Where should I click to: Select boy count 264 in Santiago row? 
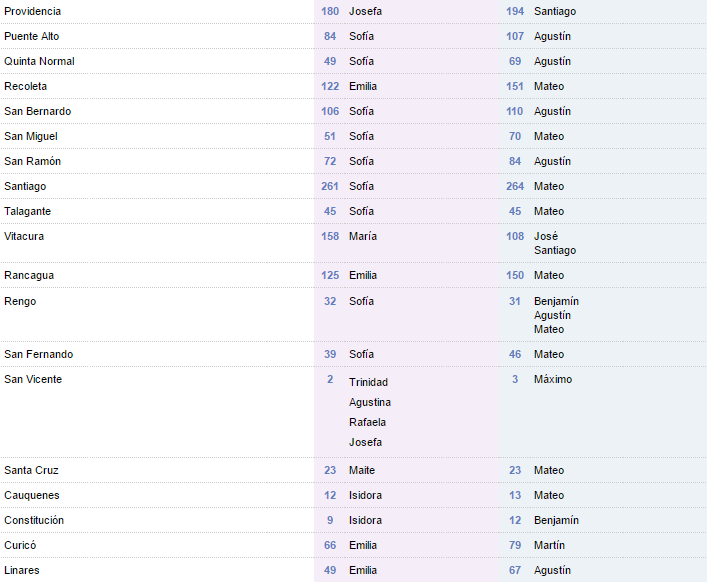[515, 186]
